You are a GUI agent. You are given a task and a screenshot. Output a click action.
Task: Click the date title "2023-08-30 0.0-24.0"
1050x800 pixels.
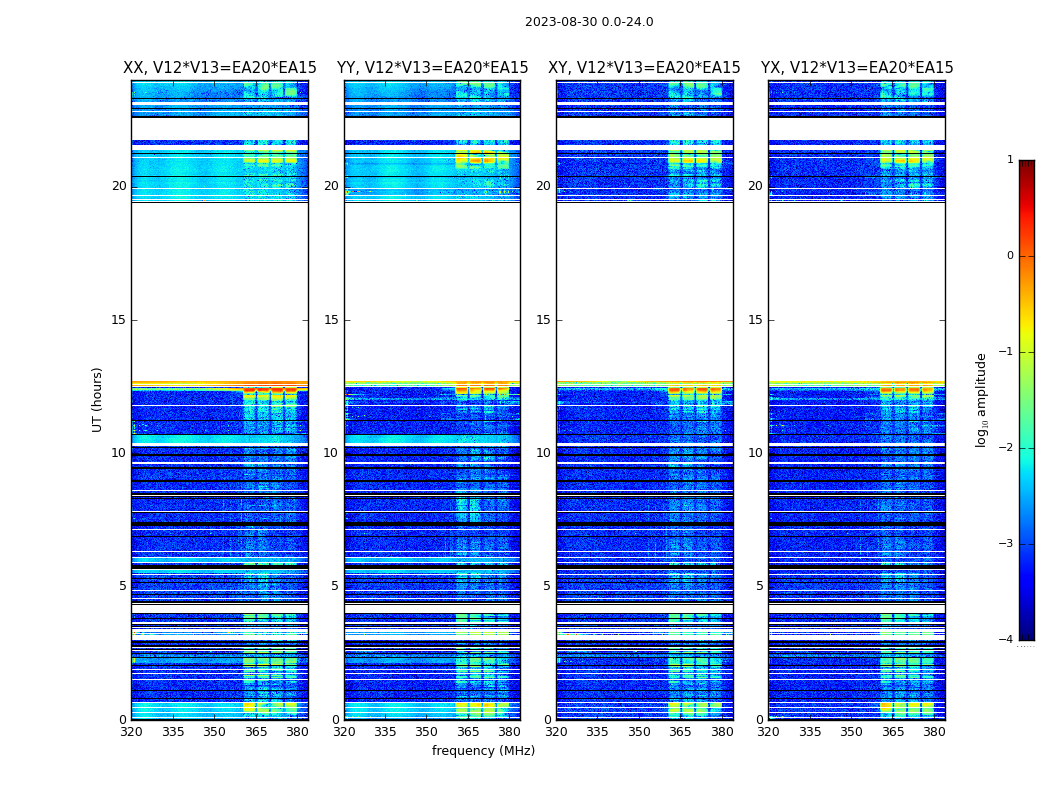pos(589,22)
